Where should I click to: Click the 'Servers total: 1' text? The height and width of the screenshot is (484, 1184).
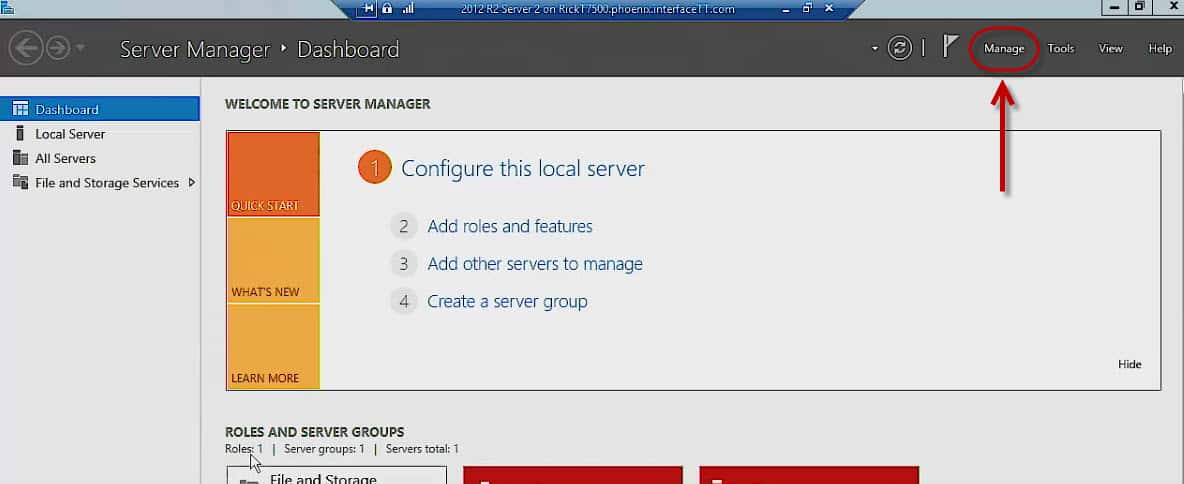pyautogui.click(x=422, y=449)
